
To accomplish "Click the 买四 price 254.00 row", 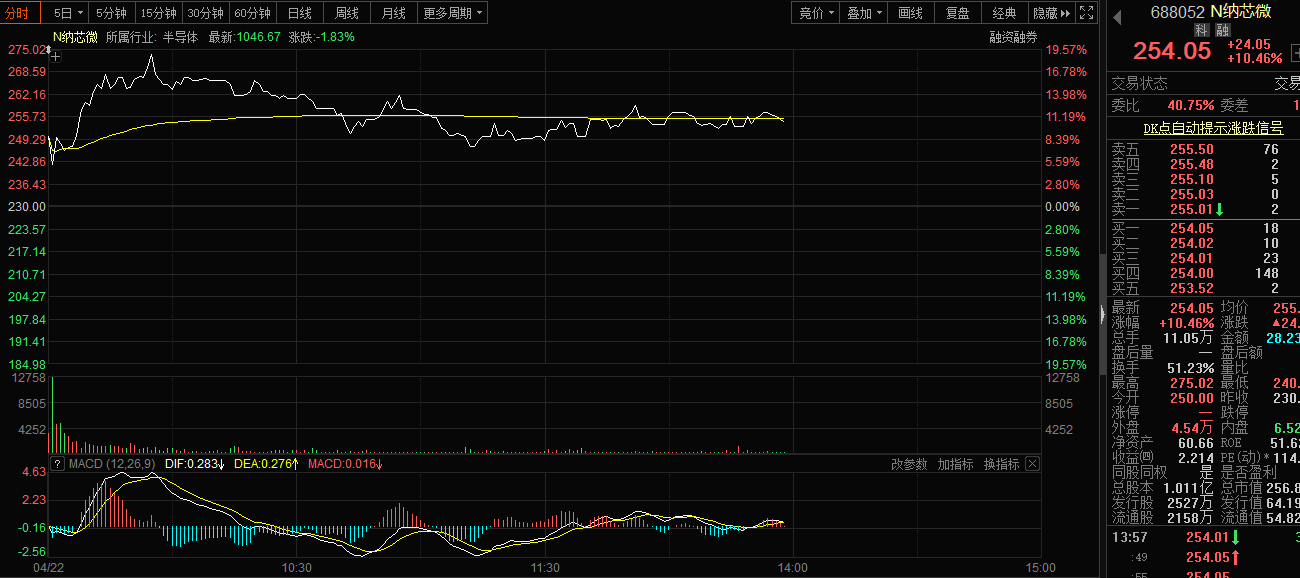I will (x=1203, y=273).
